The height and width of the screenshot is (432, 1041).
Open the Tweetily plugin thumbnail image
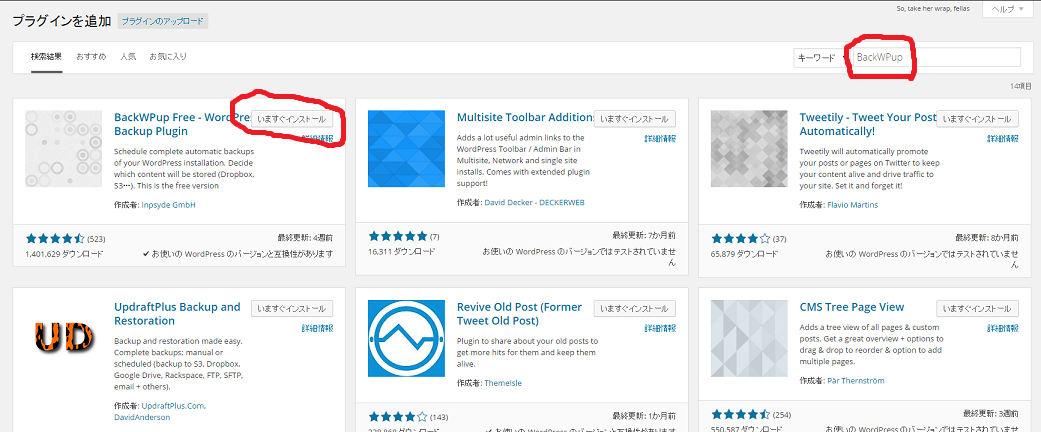[x=749, y=149]
